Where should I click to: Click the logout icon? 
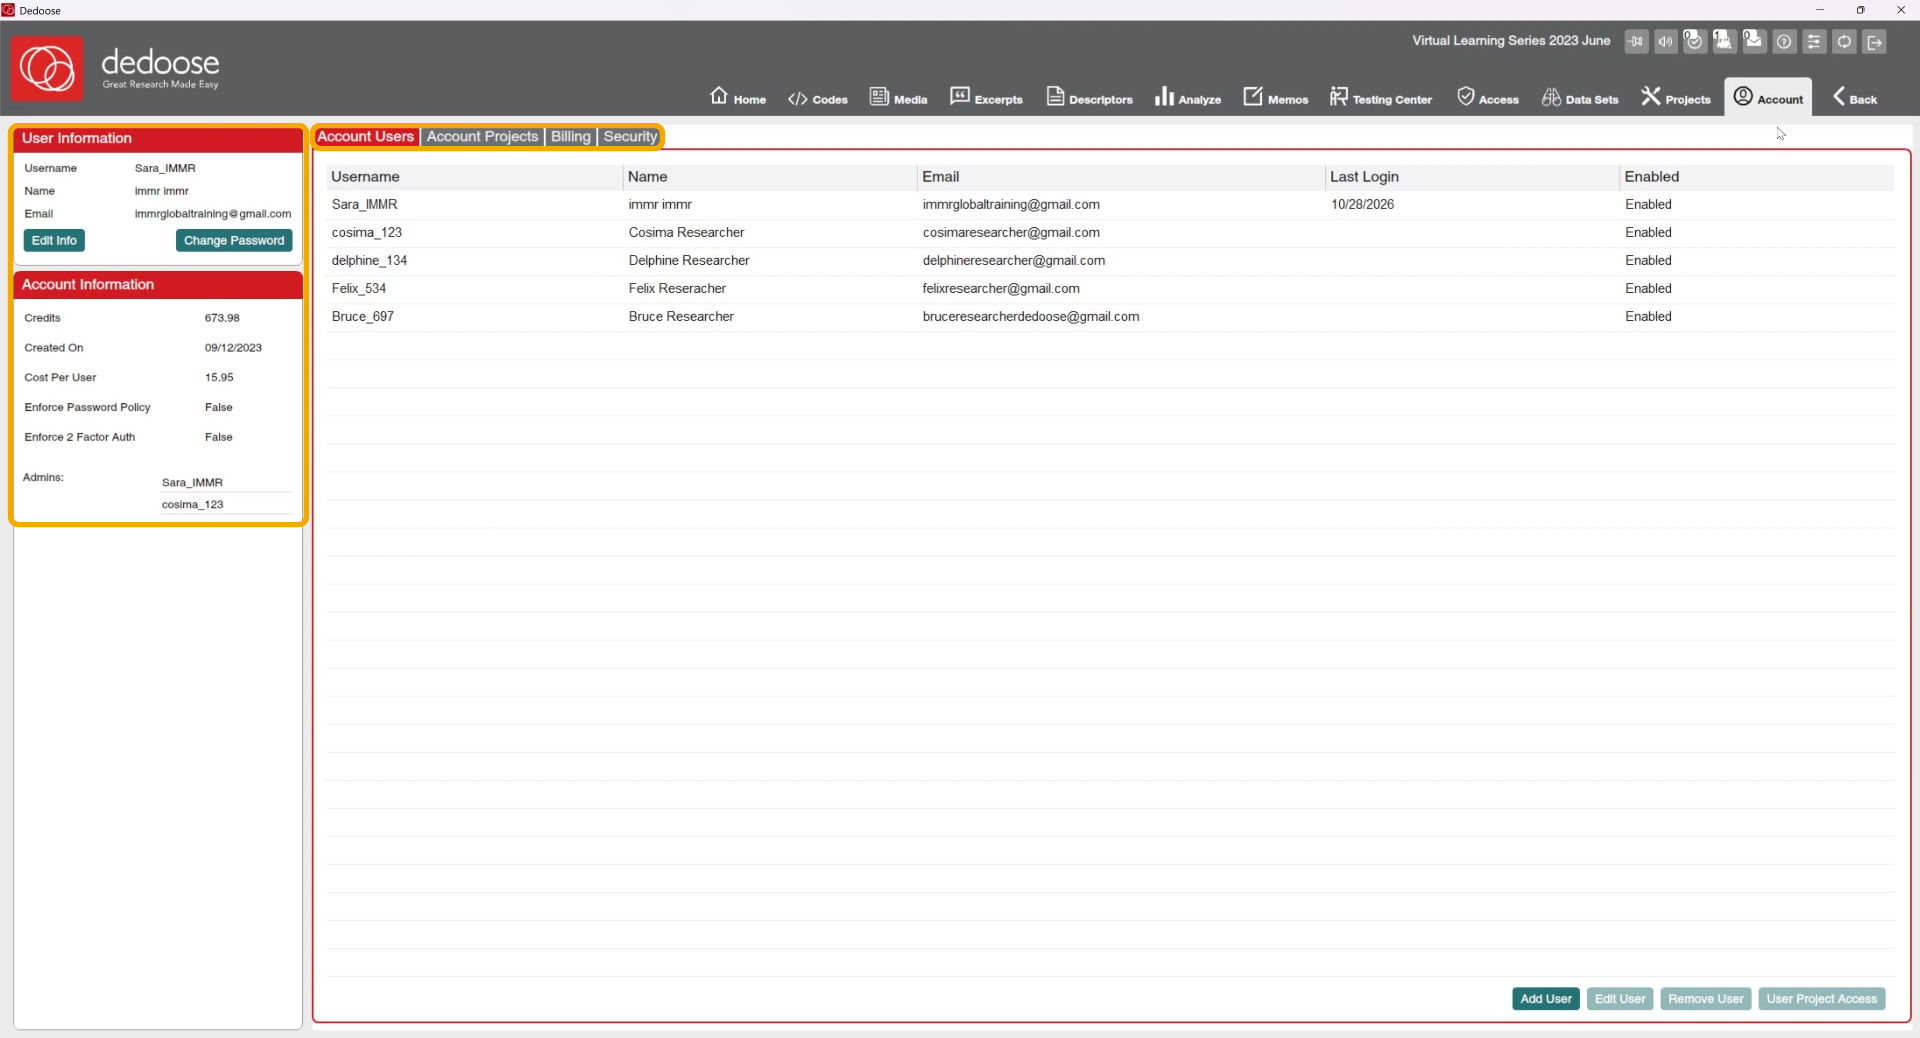point(1874,42)
